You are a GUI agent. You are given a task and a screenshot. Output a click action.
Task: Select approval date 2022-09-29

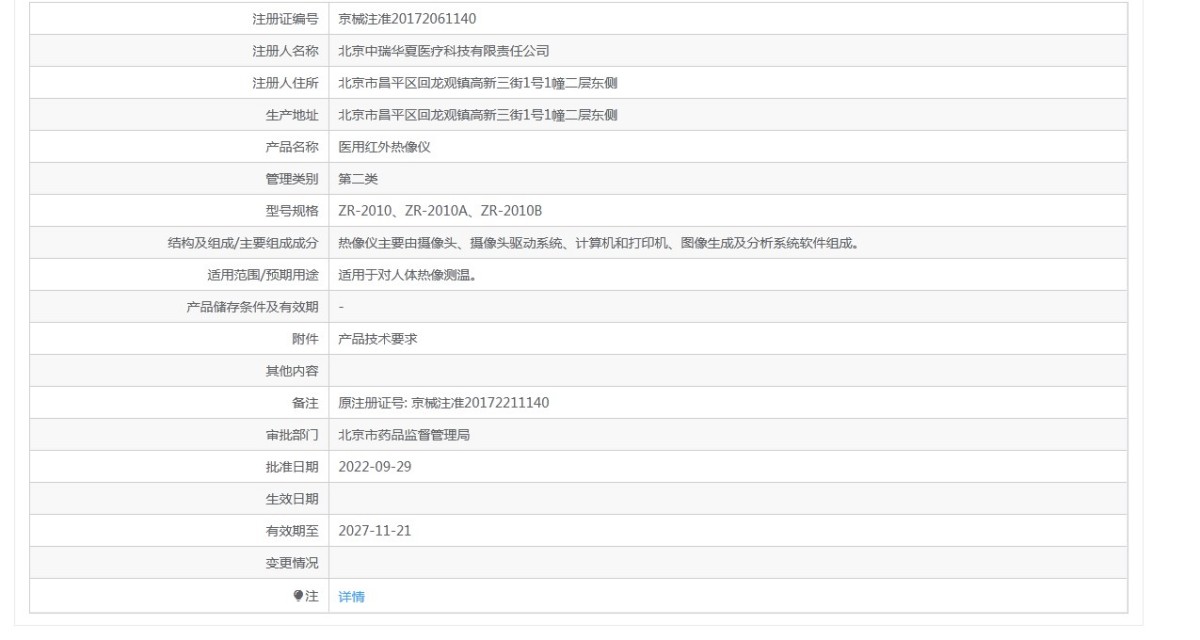coord(375,467)
